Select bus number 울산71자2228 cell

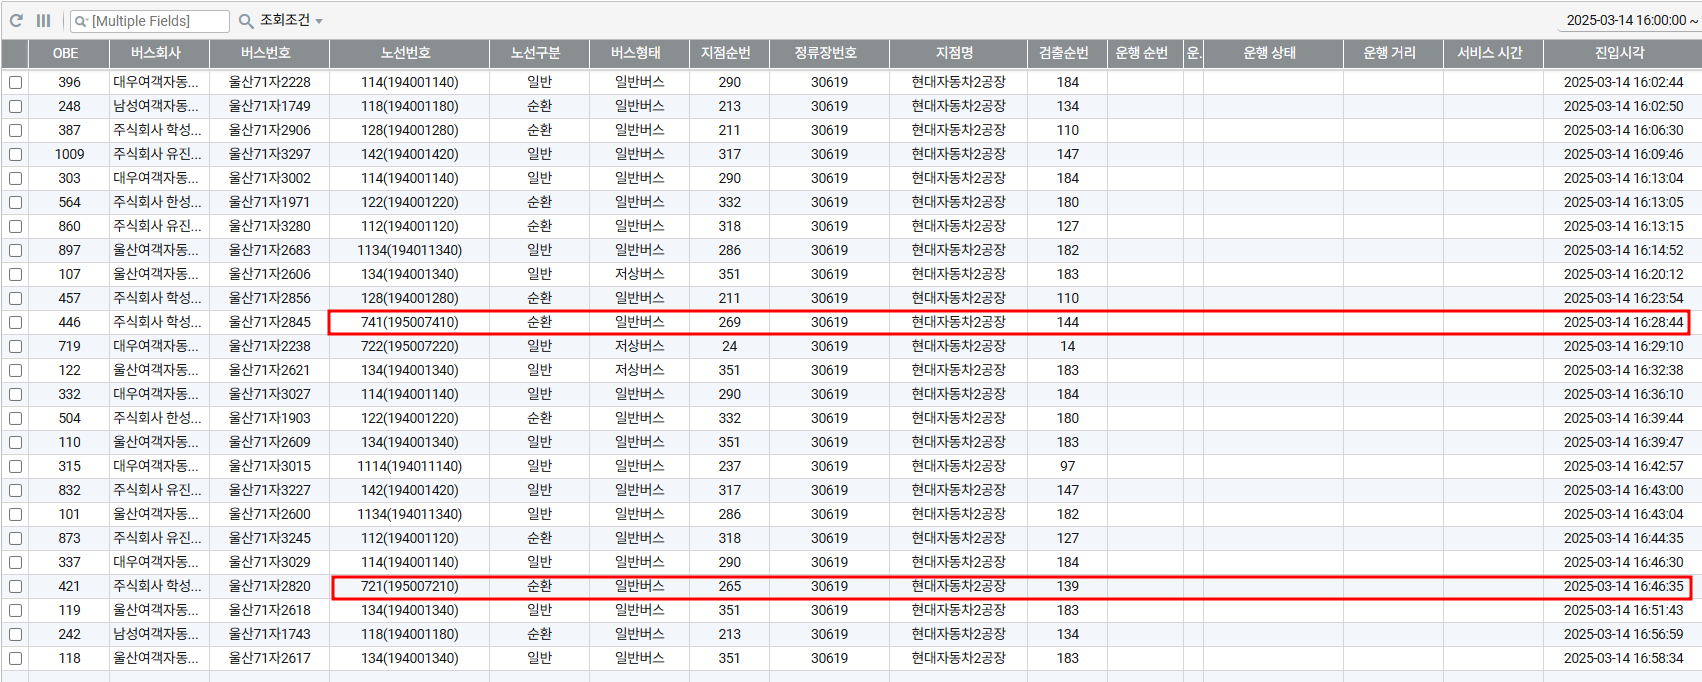pyautogui.click(x=270, y=82)
